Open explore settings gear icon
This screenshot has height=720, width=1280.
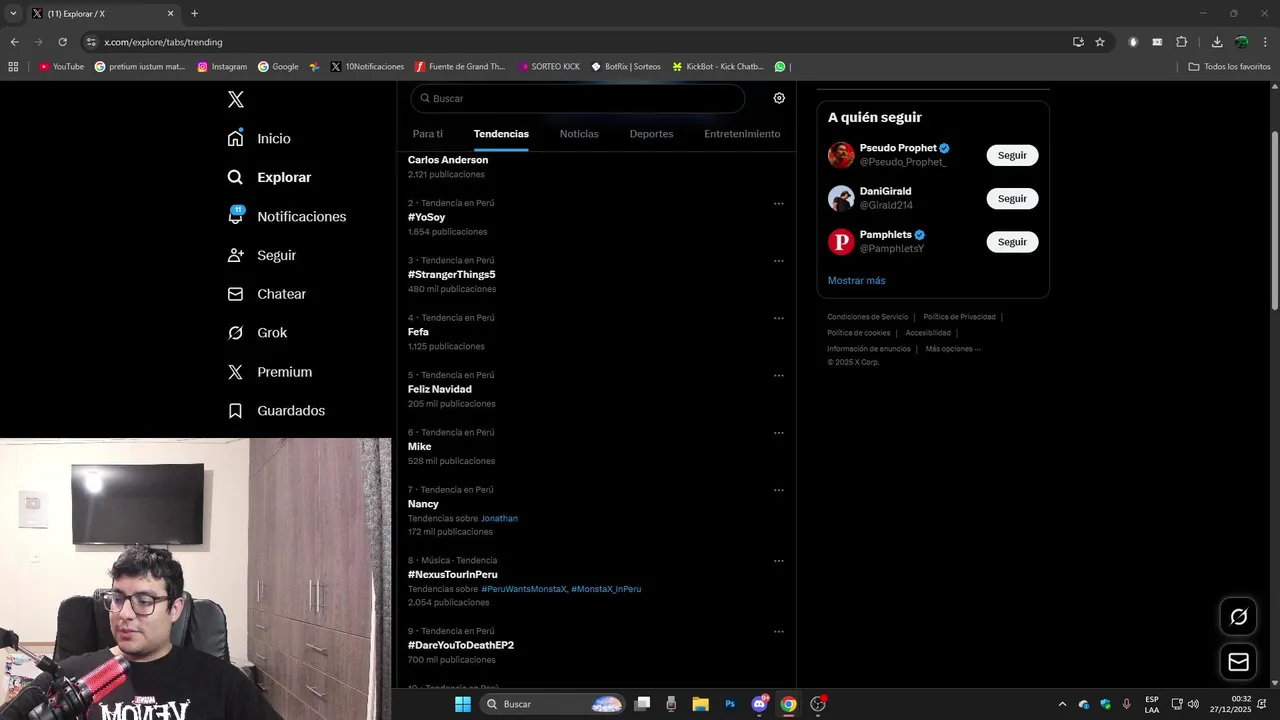pos(779,98)
